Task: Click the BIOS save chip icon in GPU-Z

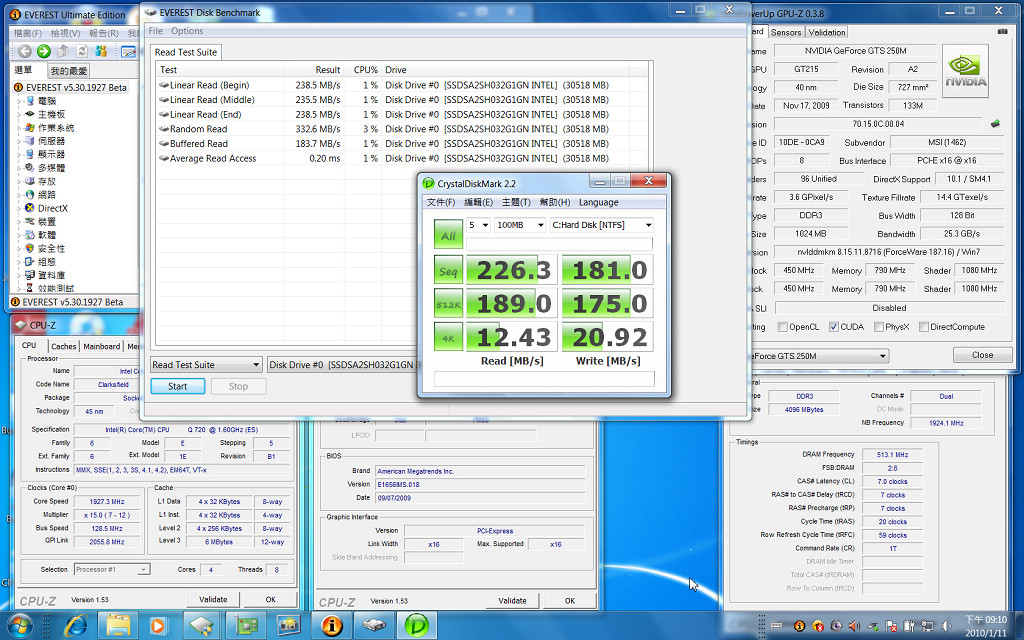Action: pyautogui.click(x=995, y=123)
